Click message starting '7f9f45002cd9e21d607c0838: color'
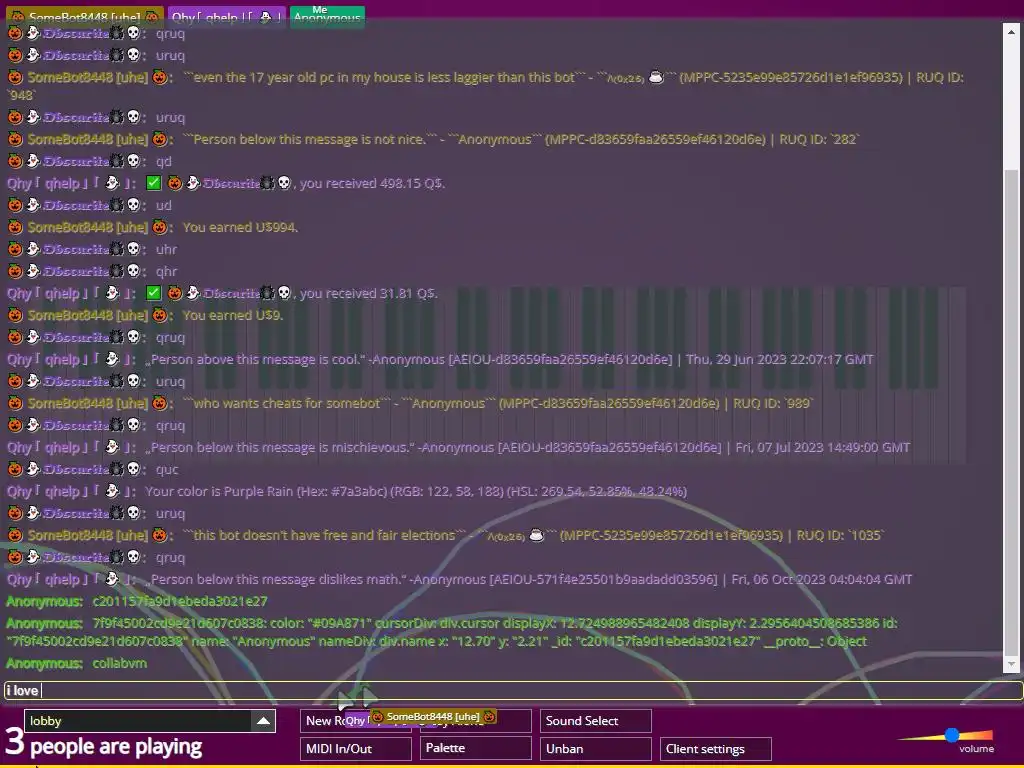This screenshot has width=1024, height=768. pos(452,632)
